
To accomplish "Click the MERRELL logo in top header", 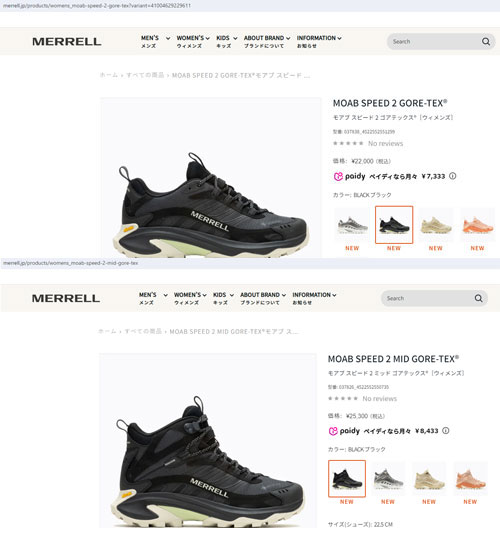I will (x=67, y=42).
